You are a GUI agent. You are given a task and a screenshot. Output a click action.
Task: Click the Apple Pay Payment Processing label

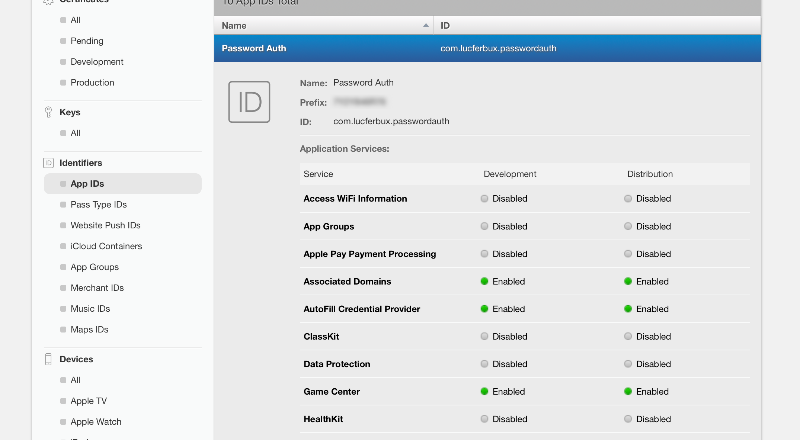[x=370, y=254]
